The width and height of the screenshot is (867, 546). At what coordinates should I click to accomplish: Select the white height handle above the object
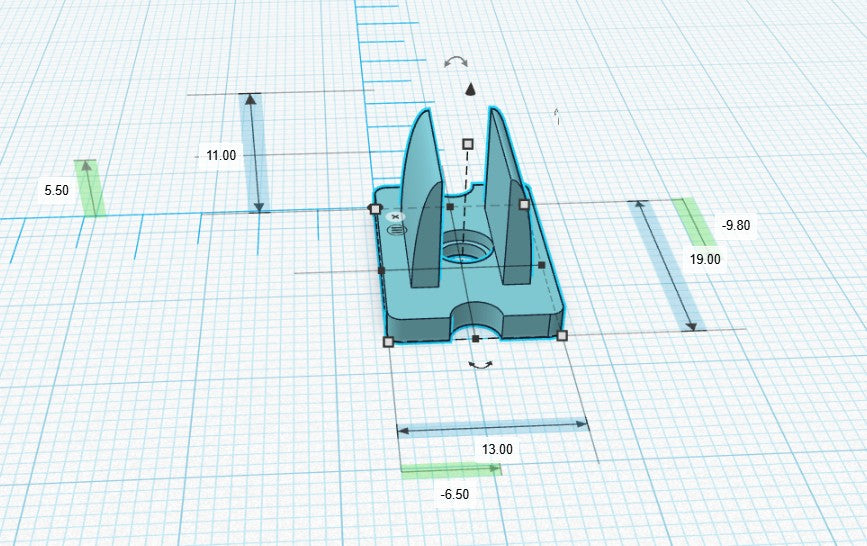(468, 144)
